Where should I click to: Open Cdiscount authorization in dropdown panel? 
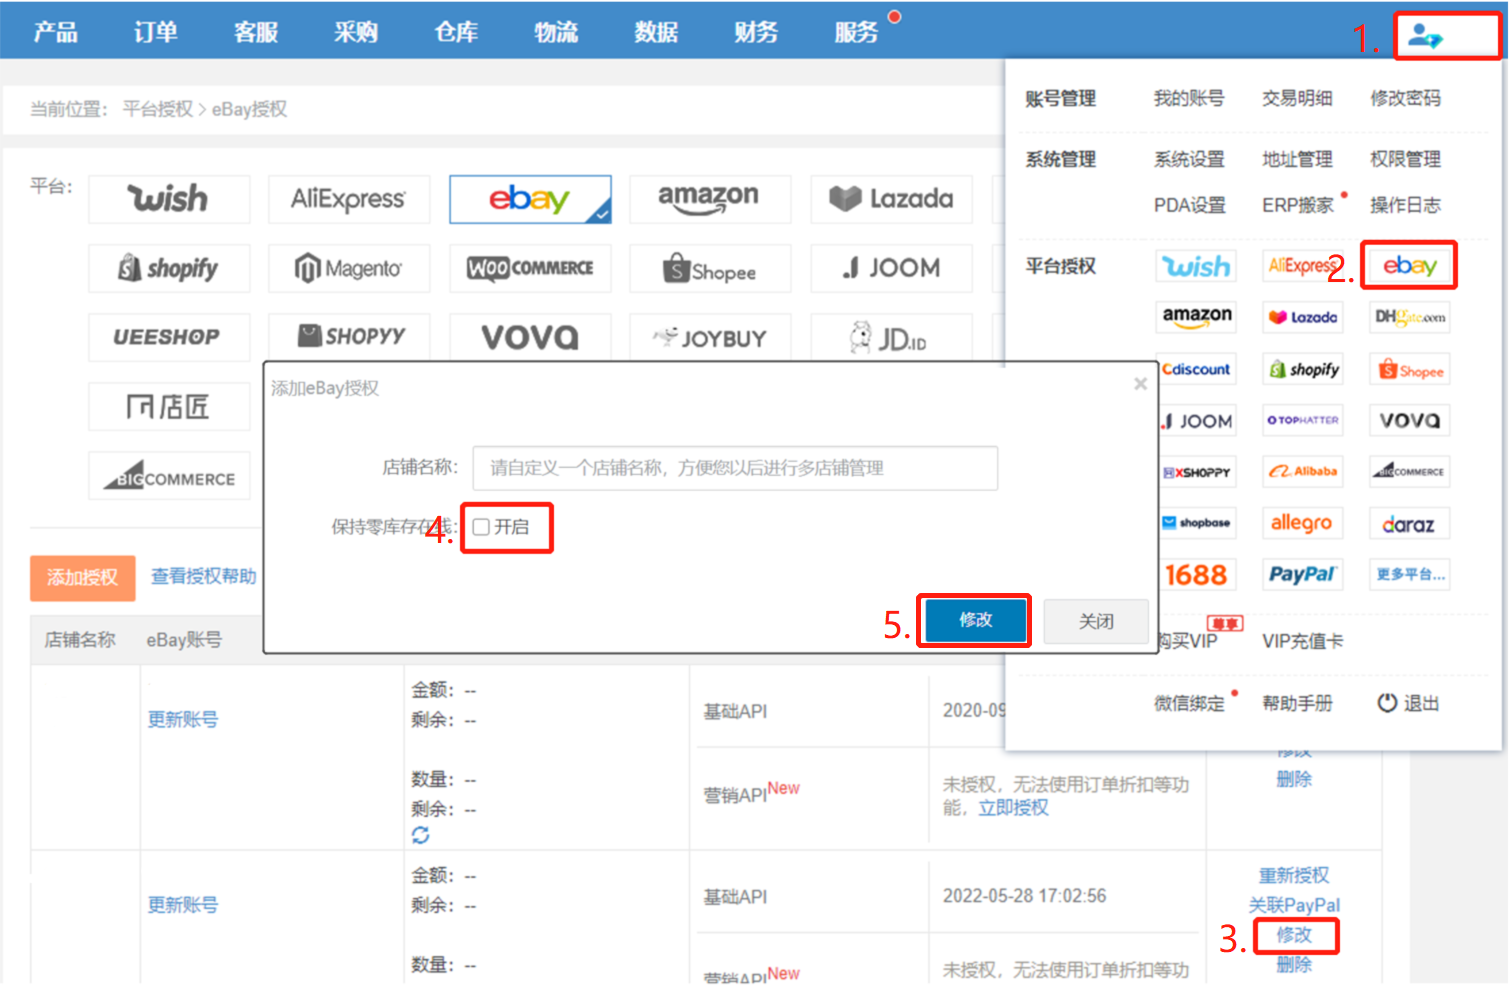click(x=1196, y=369)
